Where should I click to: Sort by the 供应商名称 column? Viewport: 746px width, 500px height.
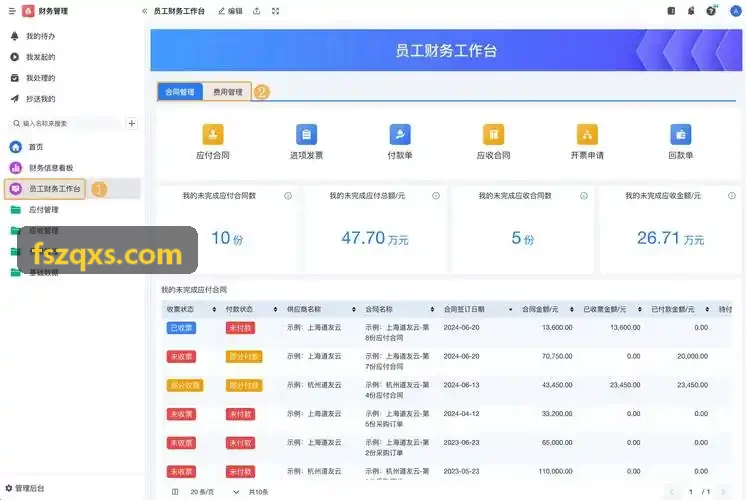click(x=353, y=309)
